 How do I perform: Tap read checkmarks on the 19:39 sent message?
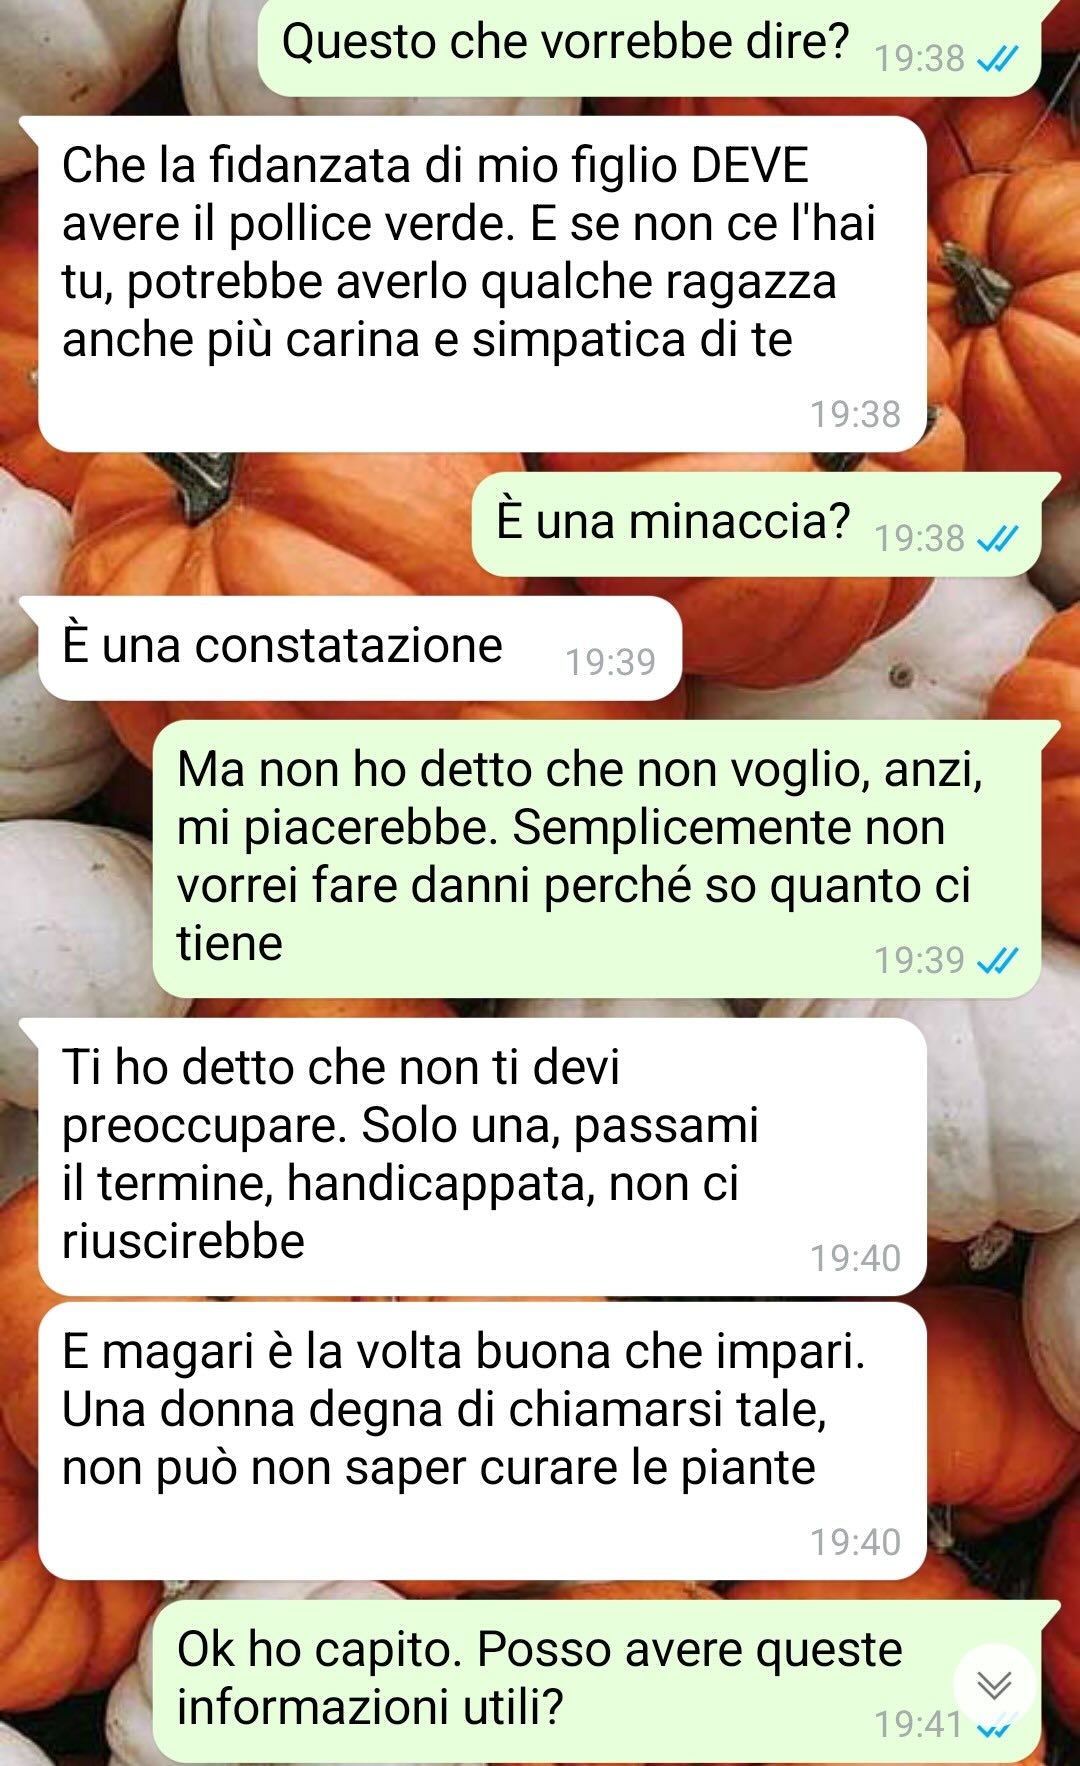coord(997,961)
